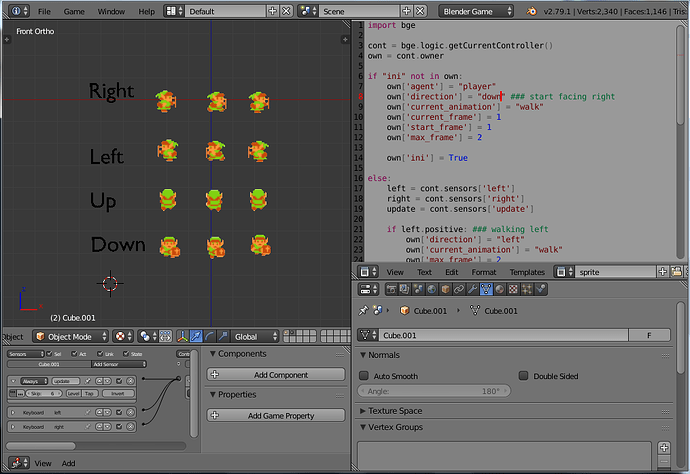Click the F fake user button
Viewport: 690px width, 474px height.
tap(649, 335)
